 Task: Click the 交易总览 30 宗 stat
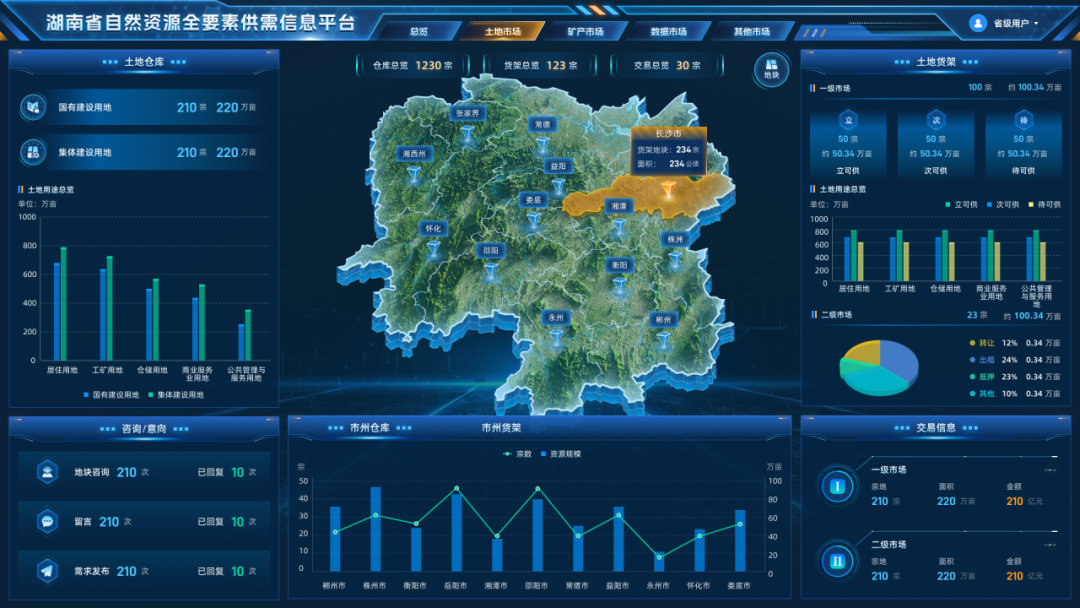(x=667, y=65)
